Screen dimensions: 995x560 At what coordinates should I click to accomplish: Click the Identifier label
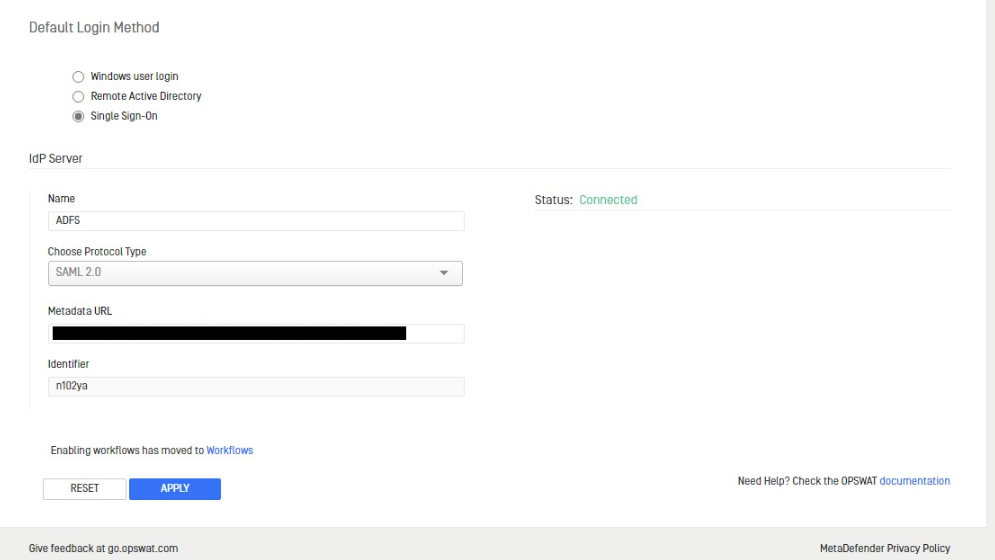(69, 364)
